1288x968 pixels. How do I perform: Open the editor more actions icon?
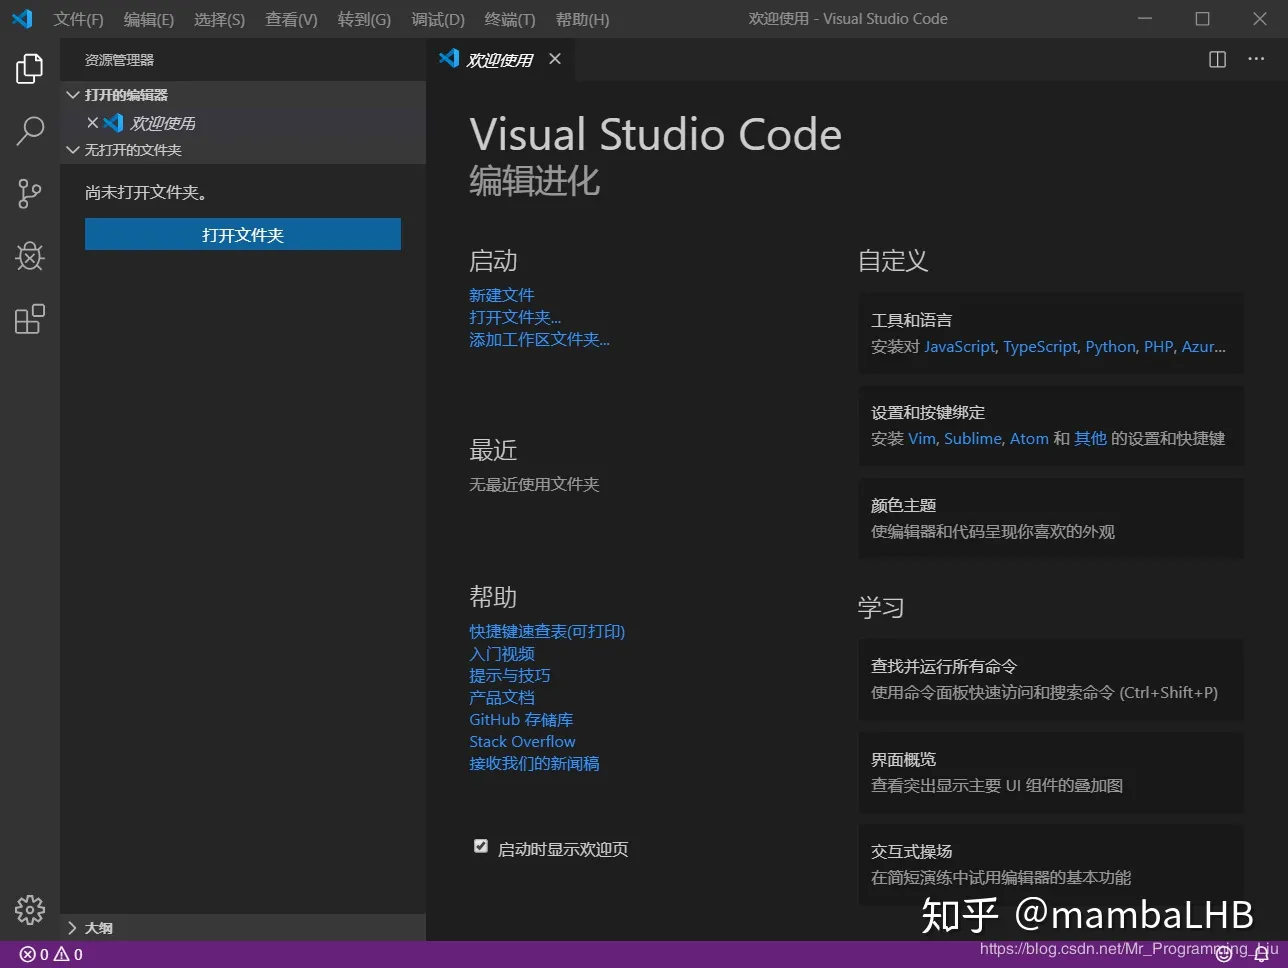1255,60
